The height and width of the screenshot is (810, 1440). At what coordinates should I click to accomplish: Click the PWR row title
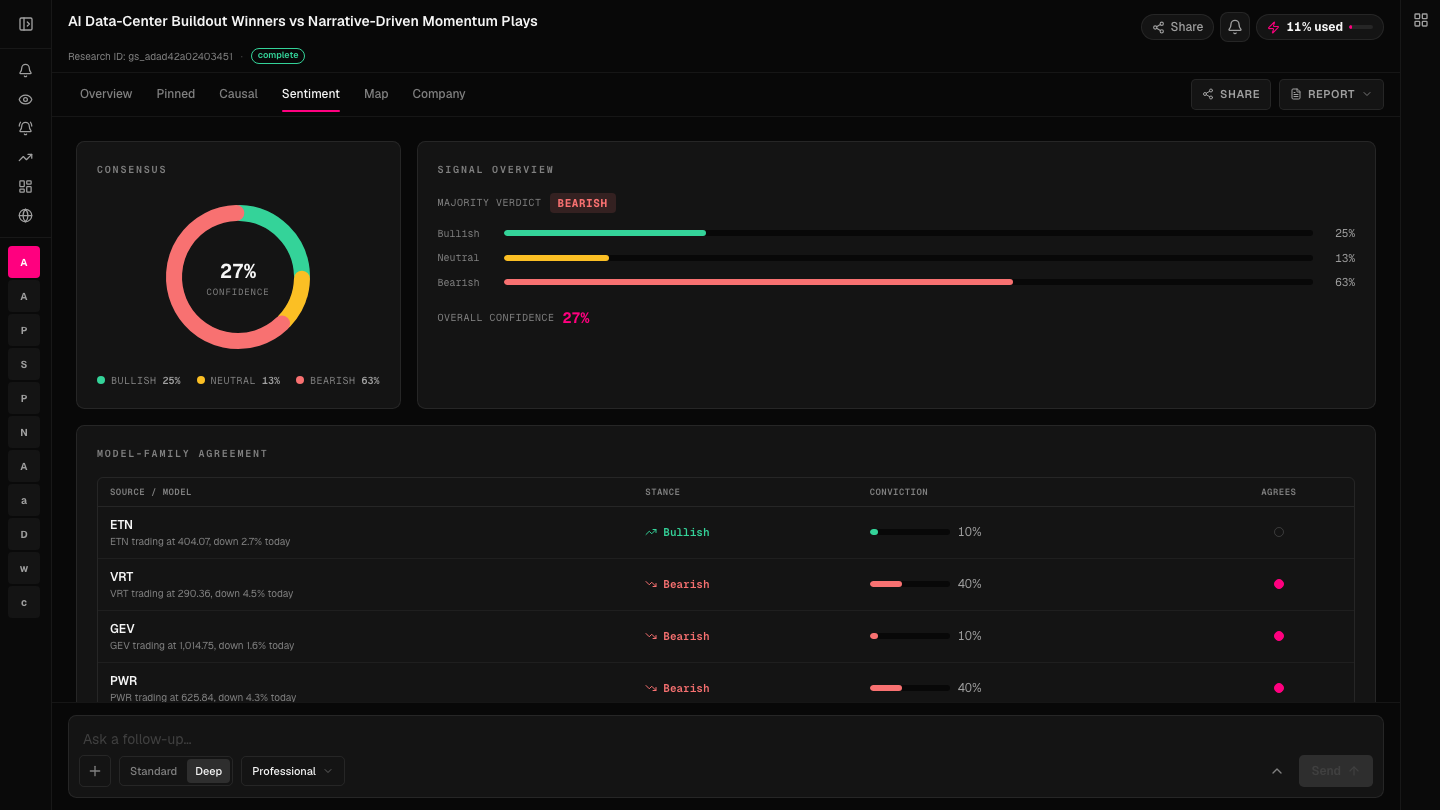coord(123,681)
